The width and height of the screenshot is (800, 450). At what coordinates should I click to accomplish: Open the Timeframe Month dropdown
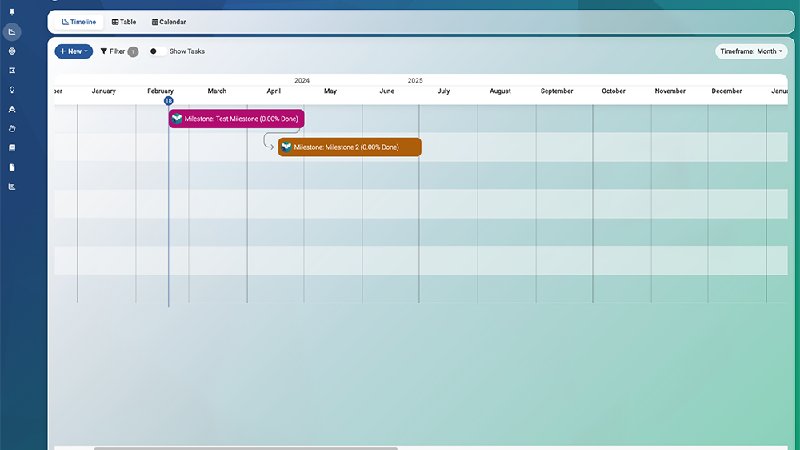pyautogui.click(x=751, y=52)
